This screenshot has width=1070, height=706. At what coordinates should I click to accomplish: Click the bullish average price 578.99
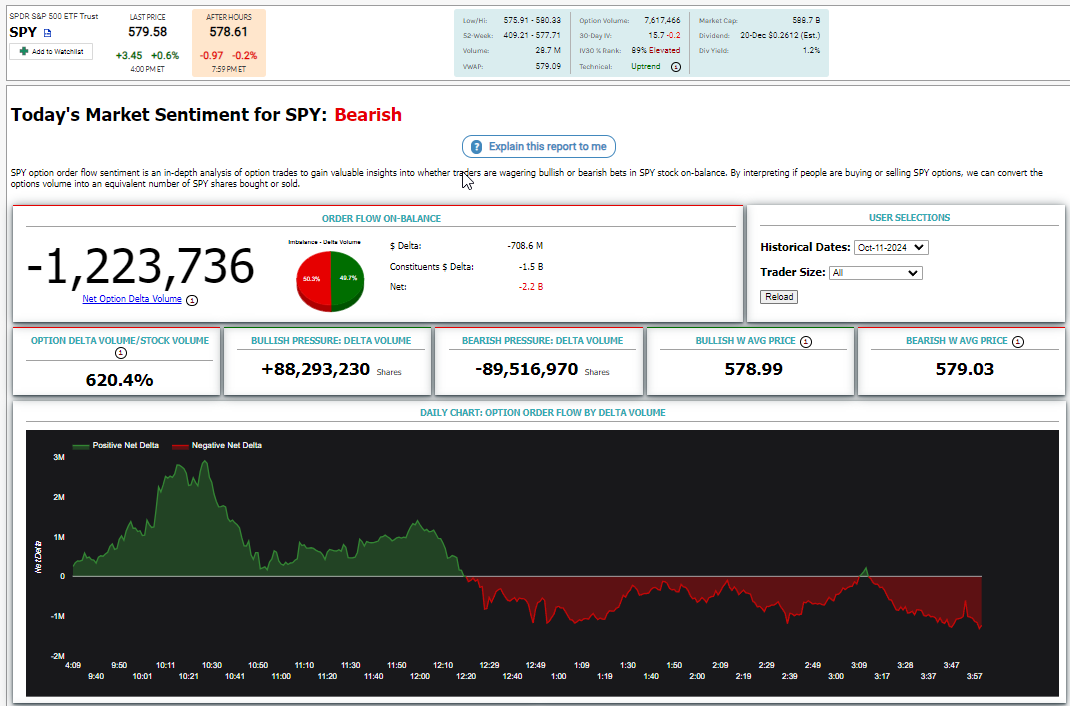pyautogui.click(x=753, y=370)
